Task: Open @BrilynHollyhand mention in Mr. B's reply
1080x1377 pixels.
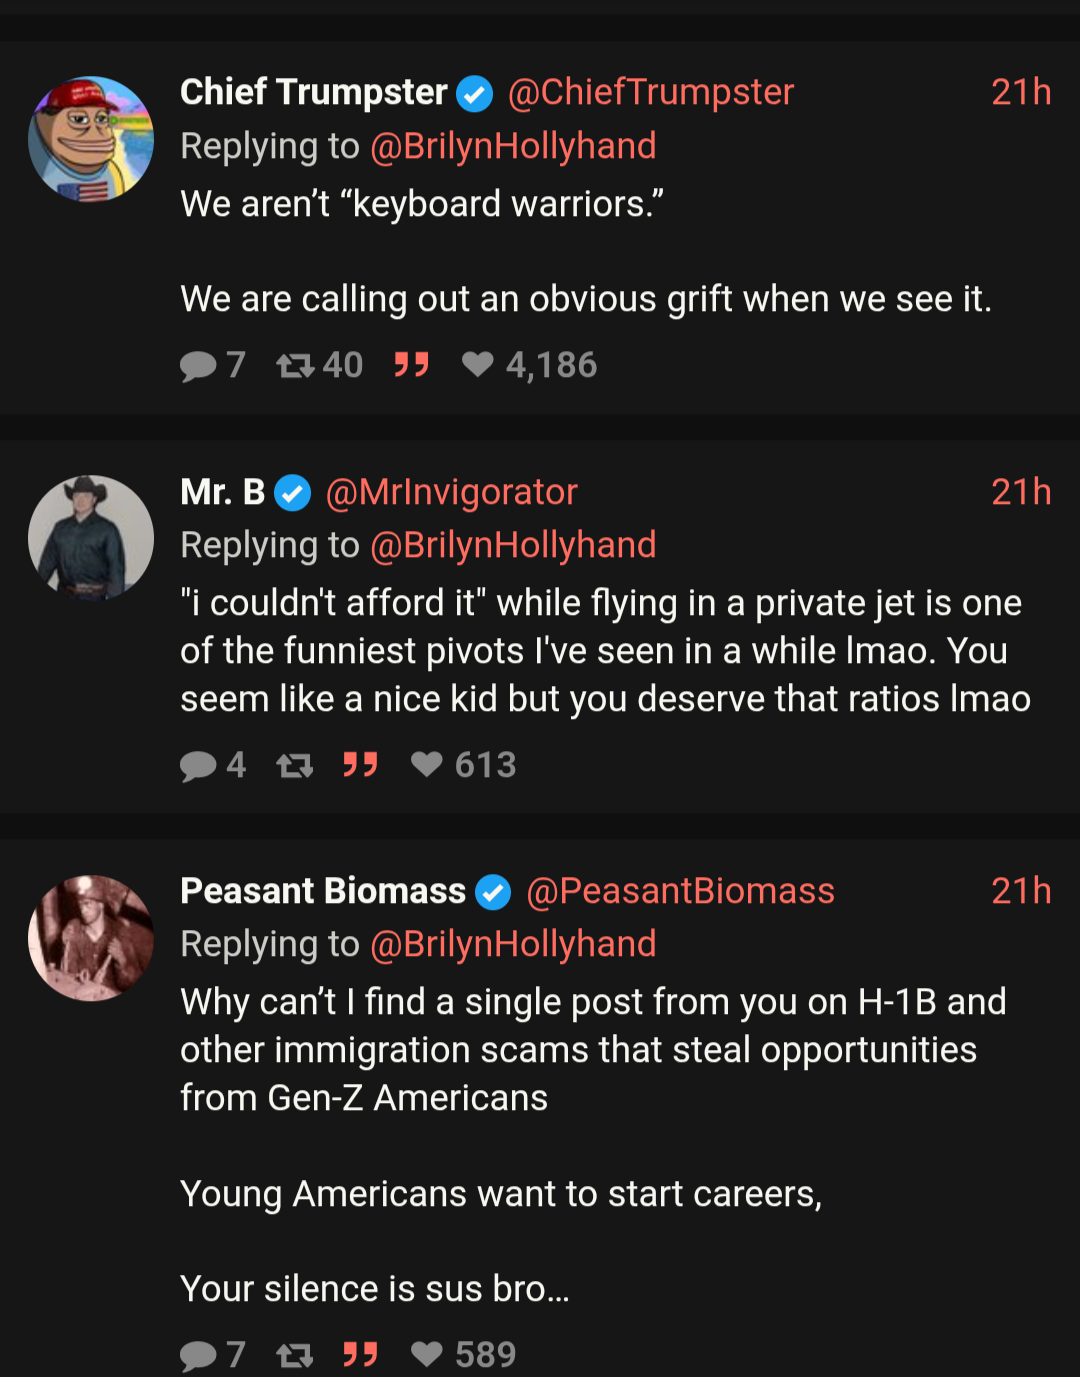Action: tap(513, 545)
